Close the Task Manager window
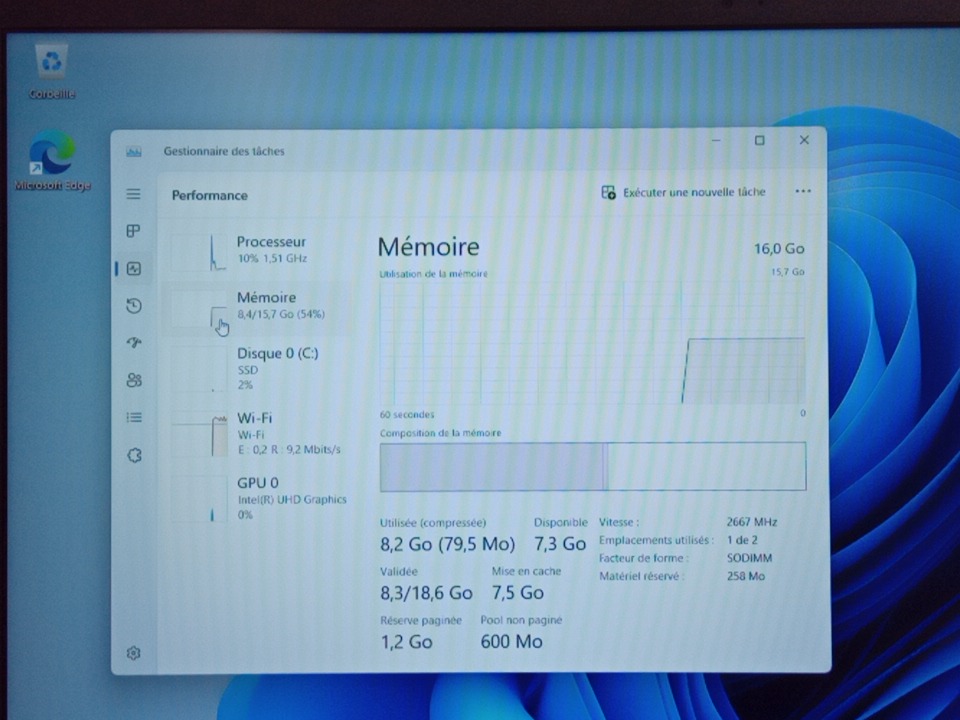The image size is (960, 720). click(804, 140)
